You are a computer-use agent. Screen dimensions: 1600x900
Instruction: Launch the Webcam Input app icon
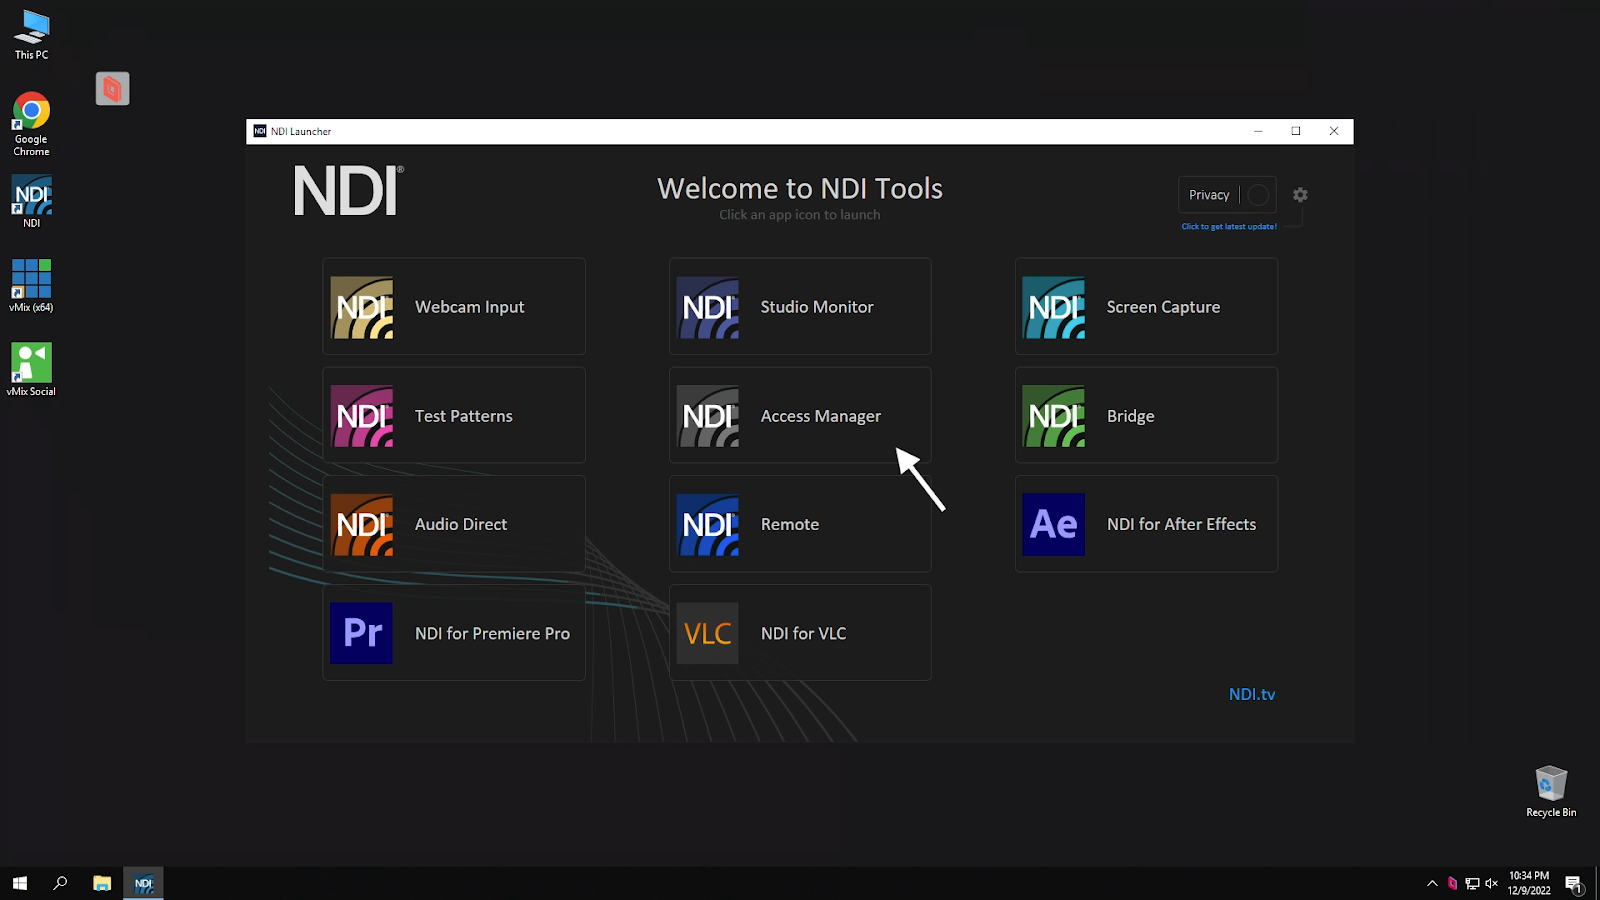tap(362, 307)
